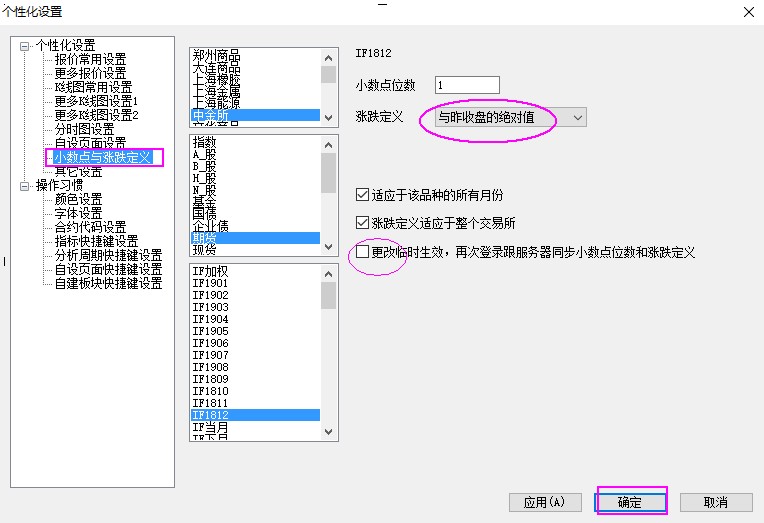Collapse the 个性化设置 tree node

(x=25, y=45)
